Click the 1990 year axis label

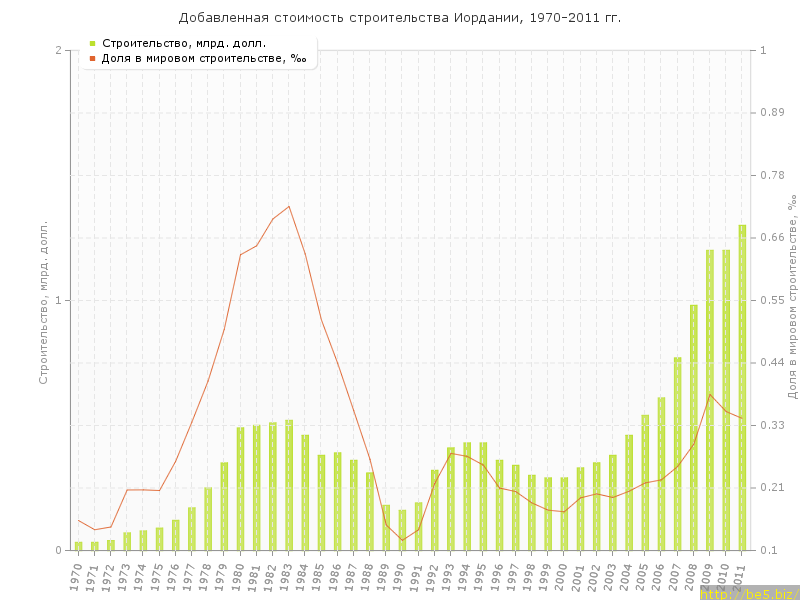(401, 577)
